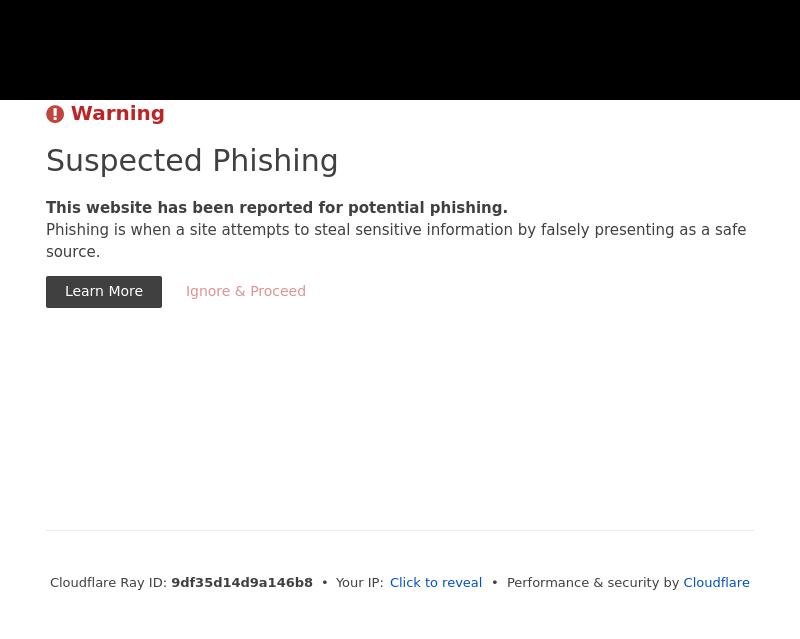This screenshot has width=800, height=639.
Task: Click the Suspected Phishing heading
Action: 192,161
